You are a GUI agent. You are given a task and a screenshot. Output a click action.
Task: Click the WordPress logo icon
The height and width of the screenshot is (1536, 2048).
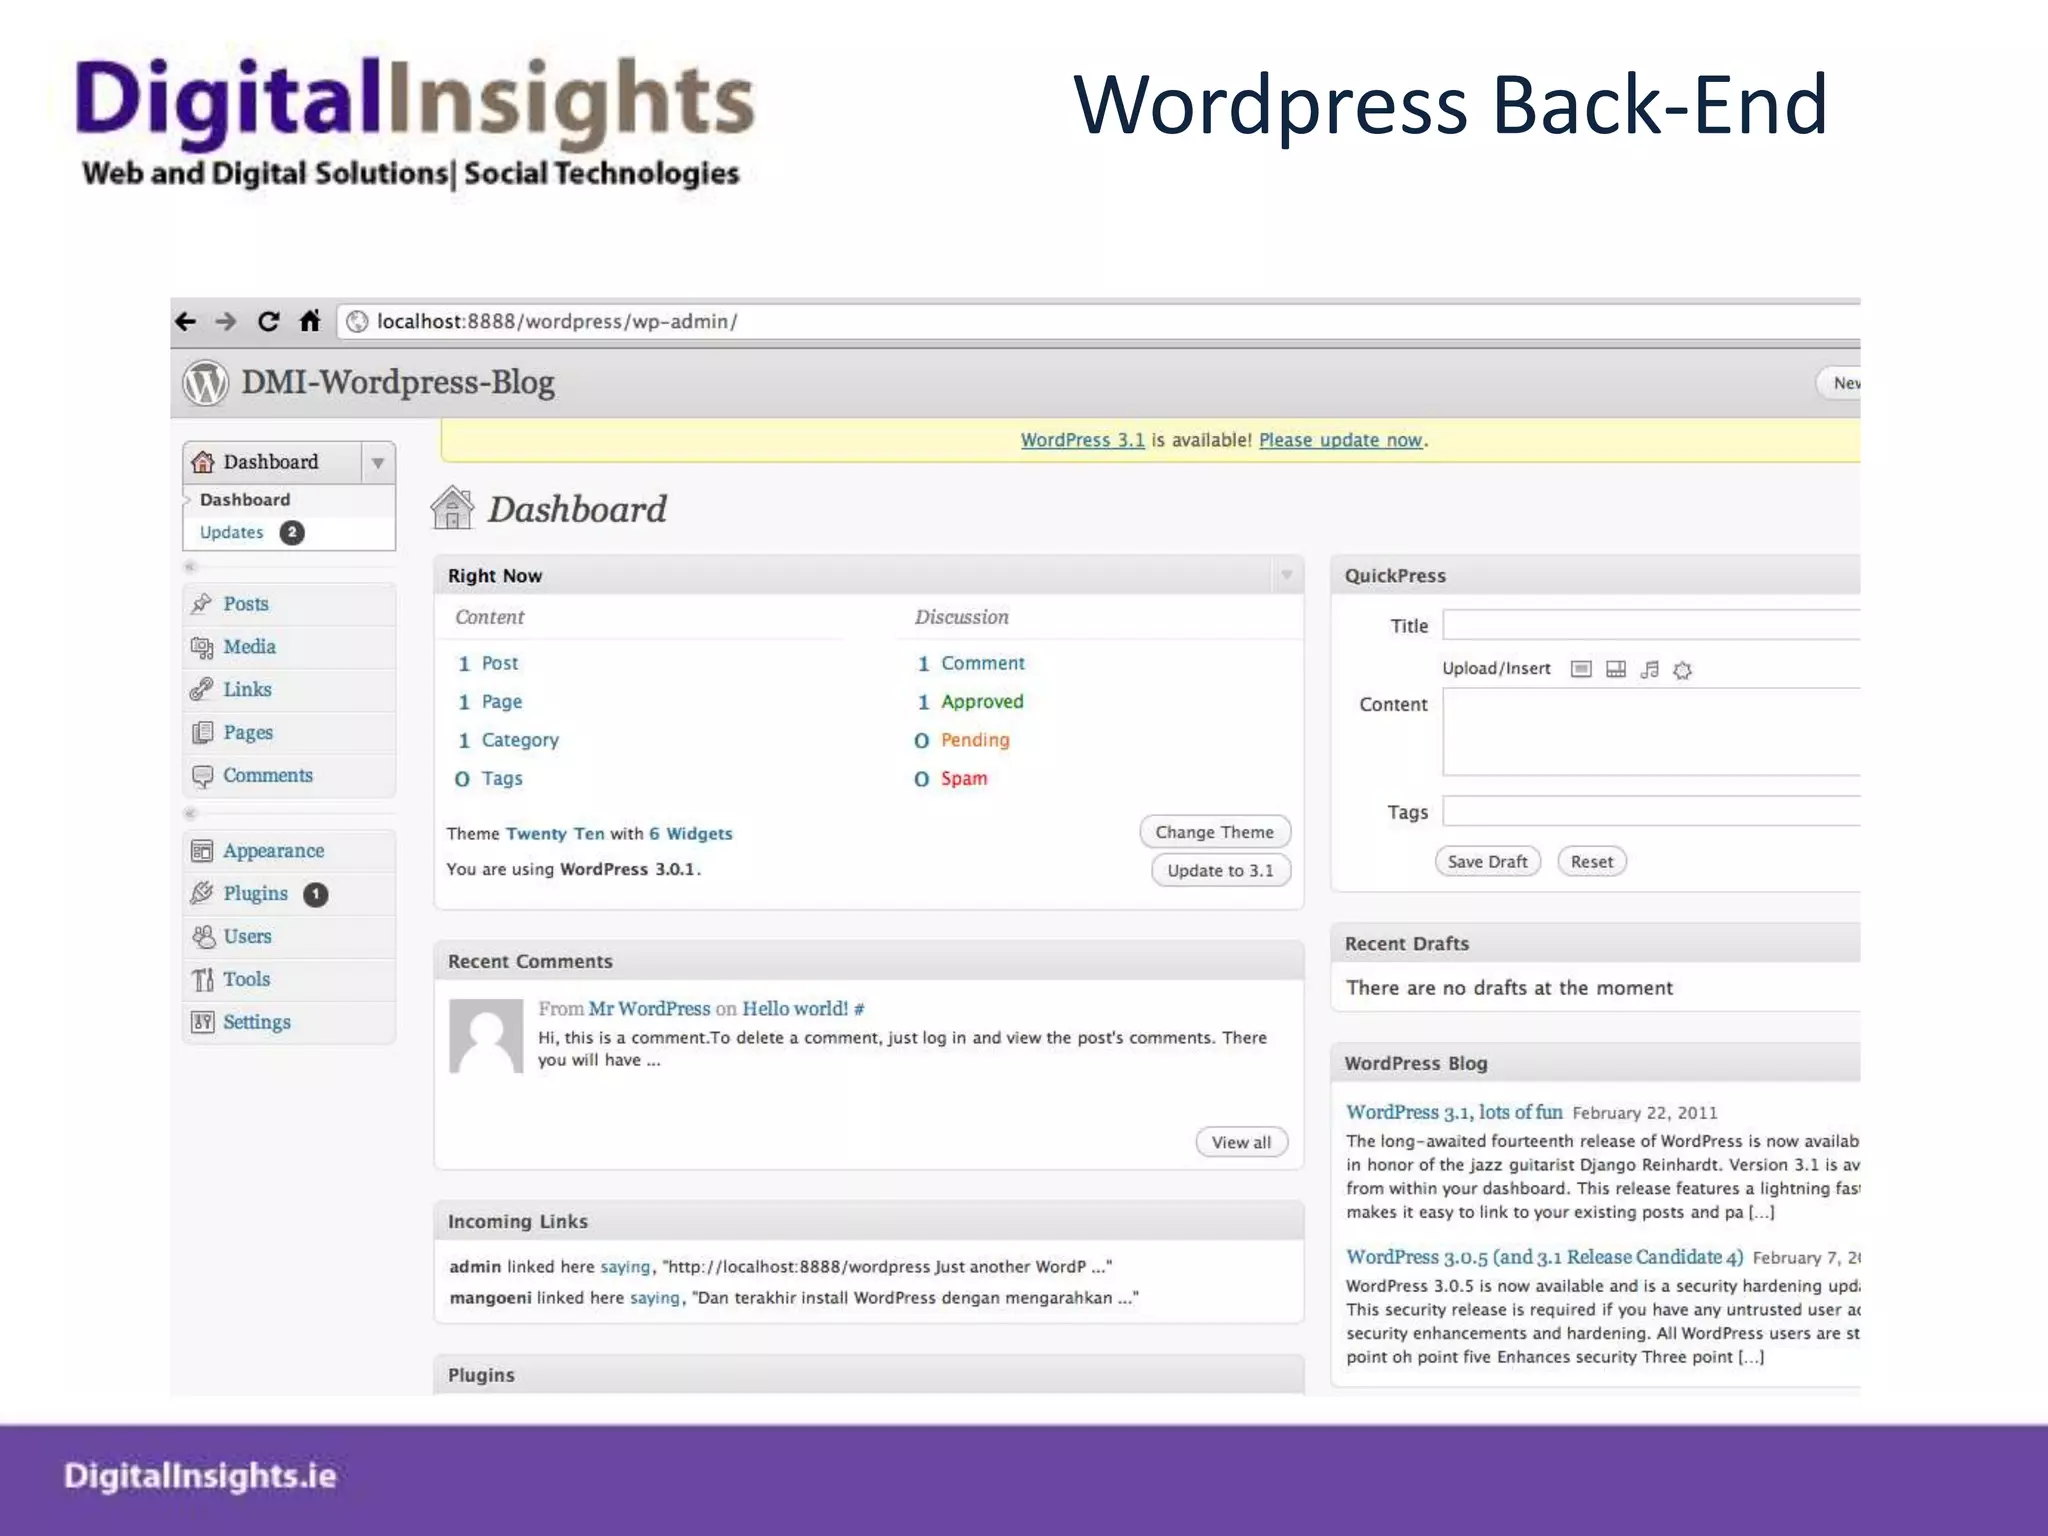206,383
